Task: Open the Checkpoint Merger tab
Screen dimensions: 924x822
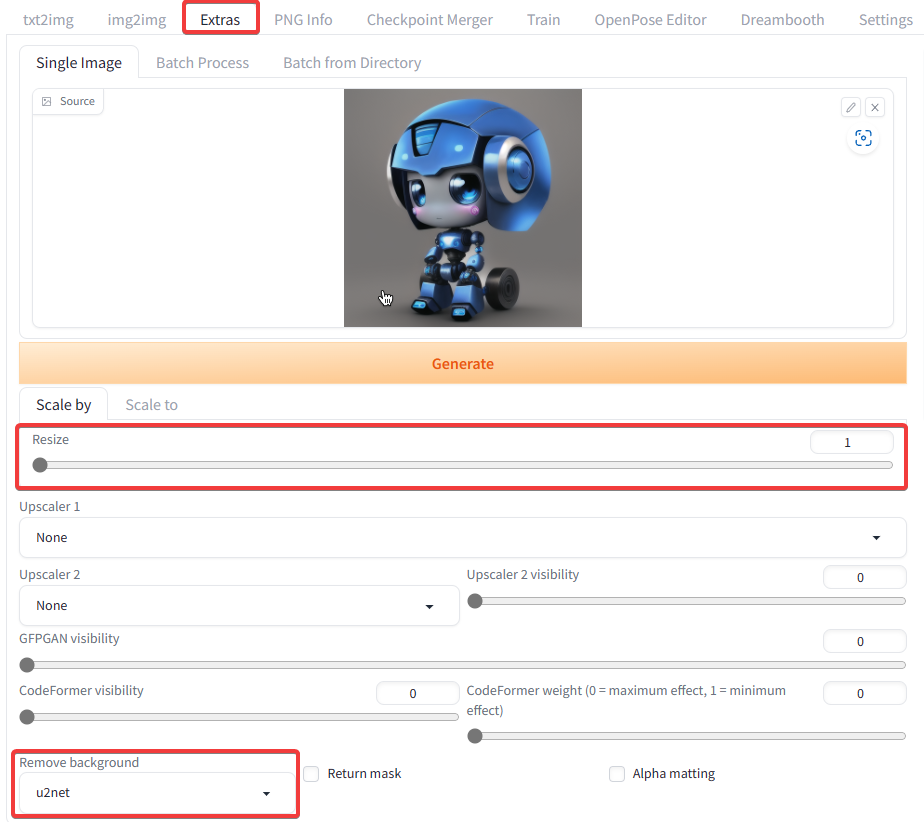Action: [430, 19]
